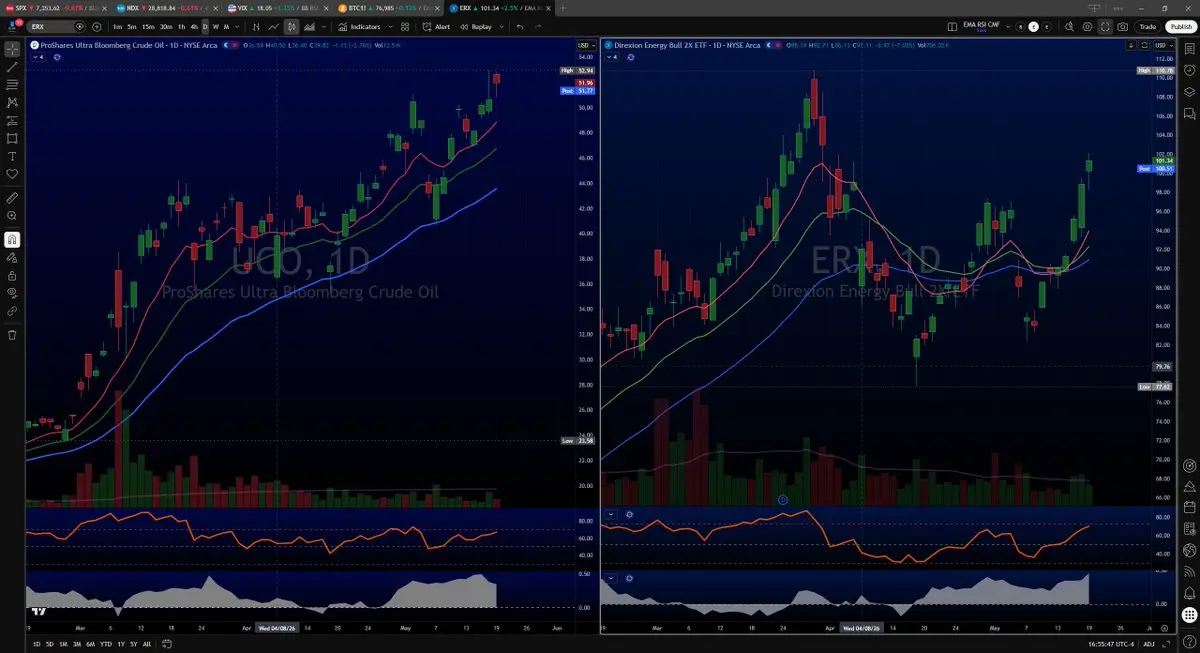Open the VIX browser tab
Viewport: 1200px width, 653px height.
tap(278, 7)
